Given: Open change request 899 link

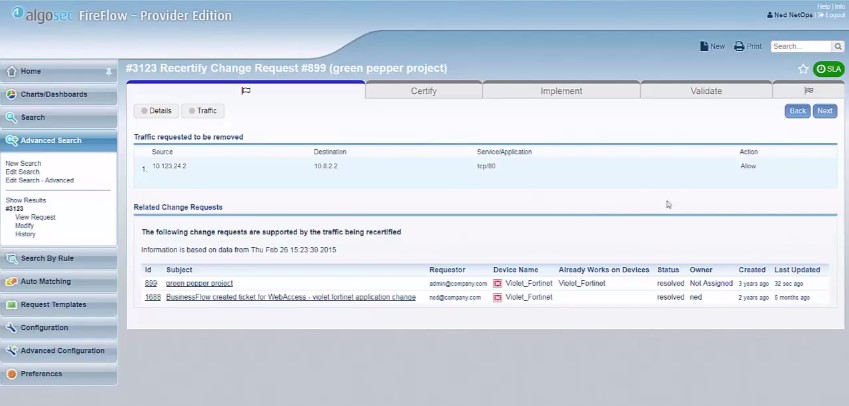Looking at the screenshot, I should tap(151, 283).
